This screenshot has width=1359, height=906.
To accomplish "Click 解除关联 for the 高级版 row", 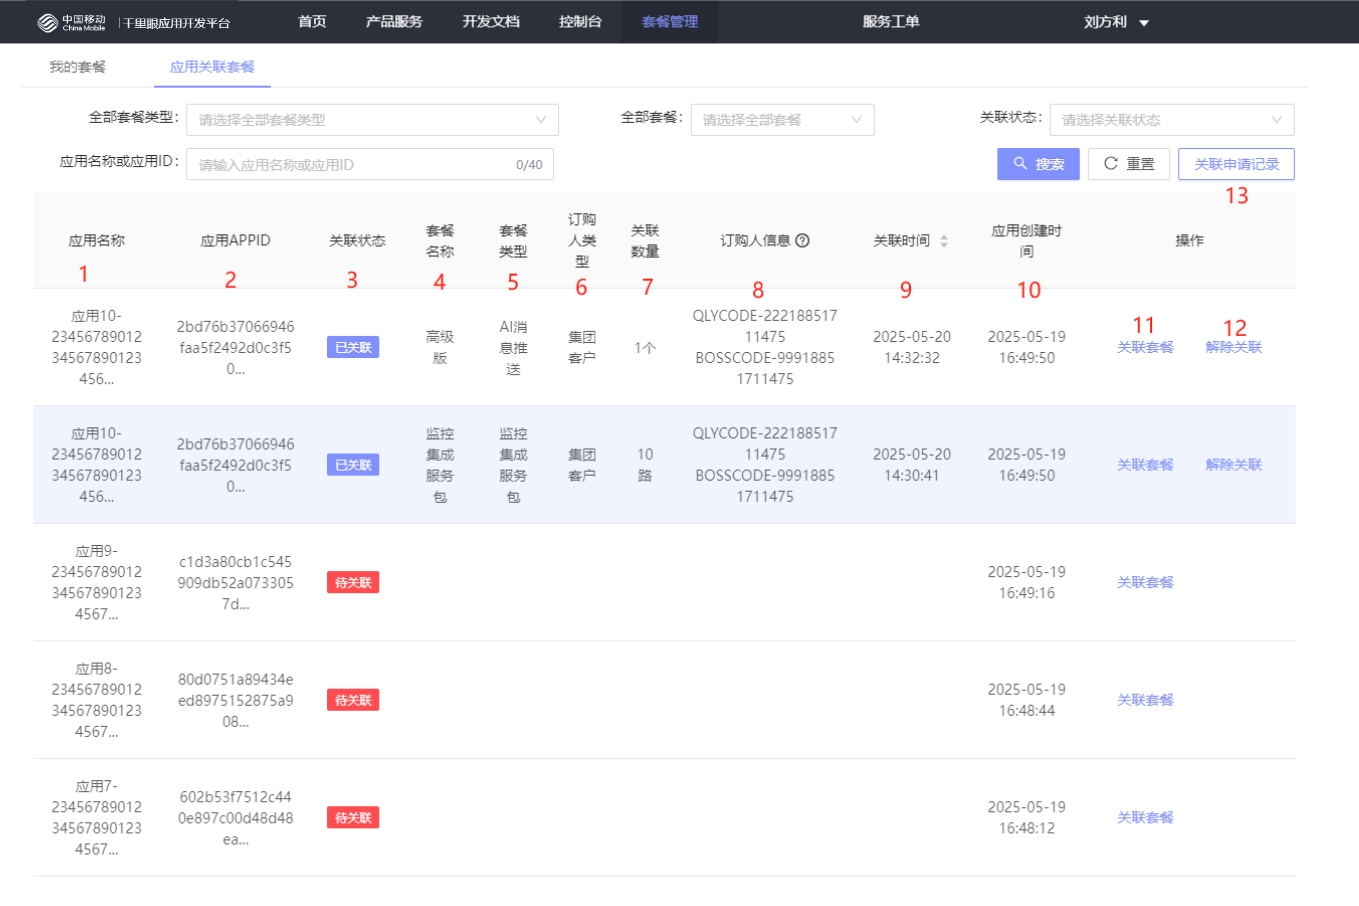I will tap(1234, 348).
